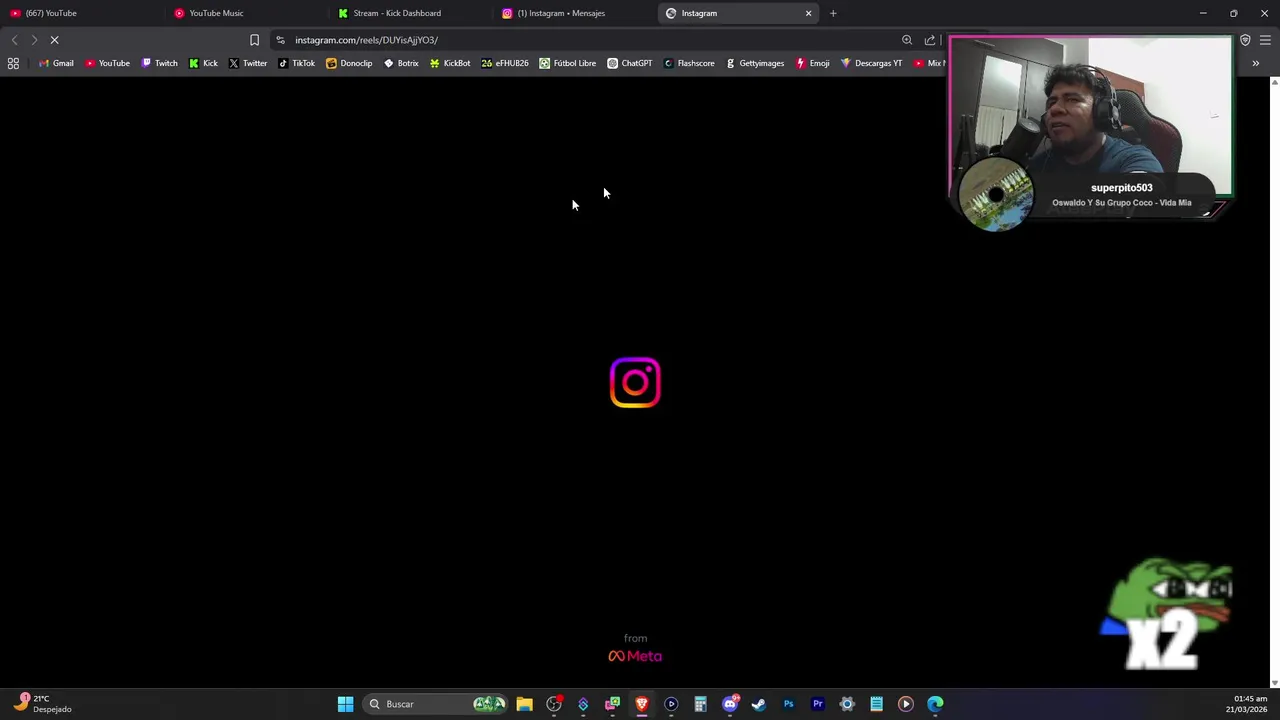Image resolution: width=1280 pixels, height=720 pixels.
Task: Go back to previous page
Action: click(14, 40)
